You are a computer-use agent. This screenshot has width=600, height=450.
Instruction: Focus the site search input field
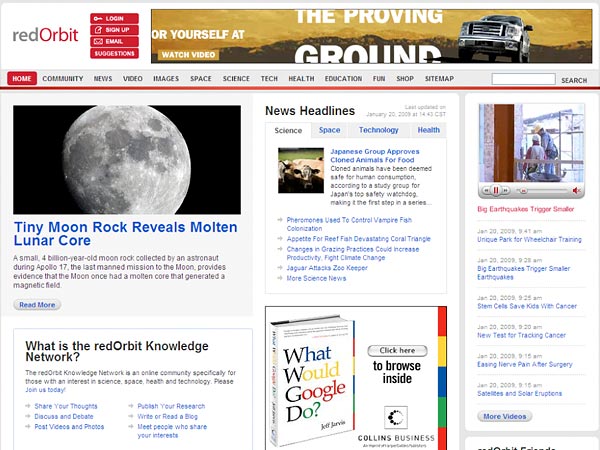523,79
